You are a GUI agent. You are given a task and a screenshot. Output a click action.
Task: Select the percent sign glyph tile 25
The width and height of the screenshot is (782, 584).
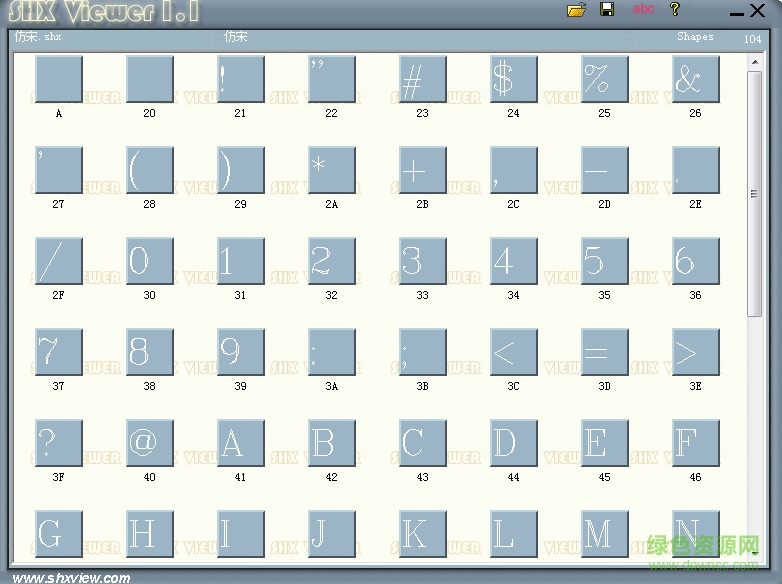pos(605,79)
